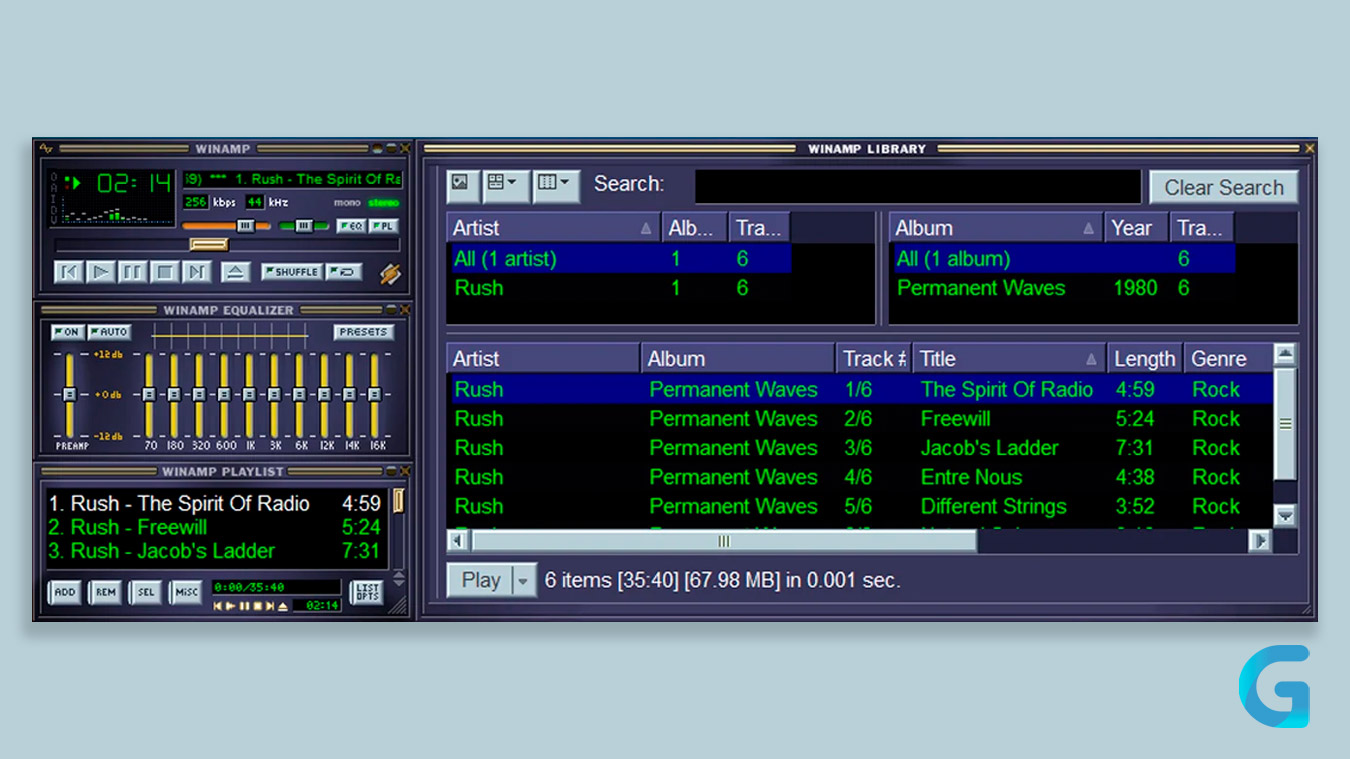Open the playlist ADD menu
This screenshot has height=759, width=1350.
point(65,592)
